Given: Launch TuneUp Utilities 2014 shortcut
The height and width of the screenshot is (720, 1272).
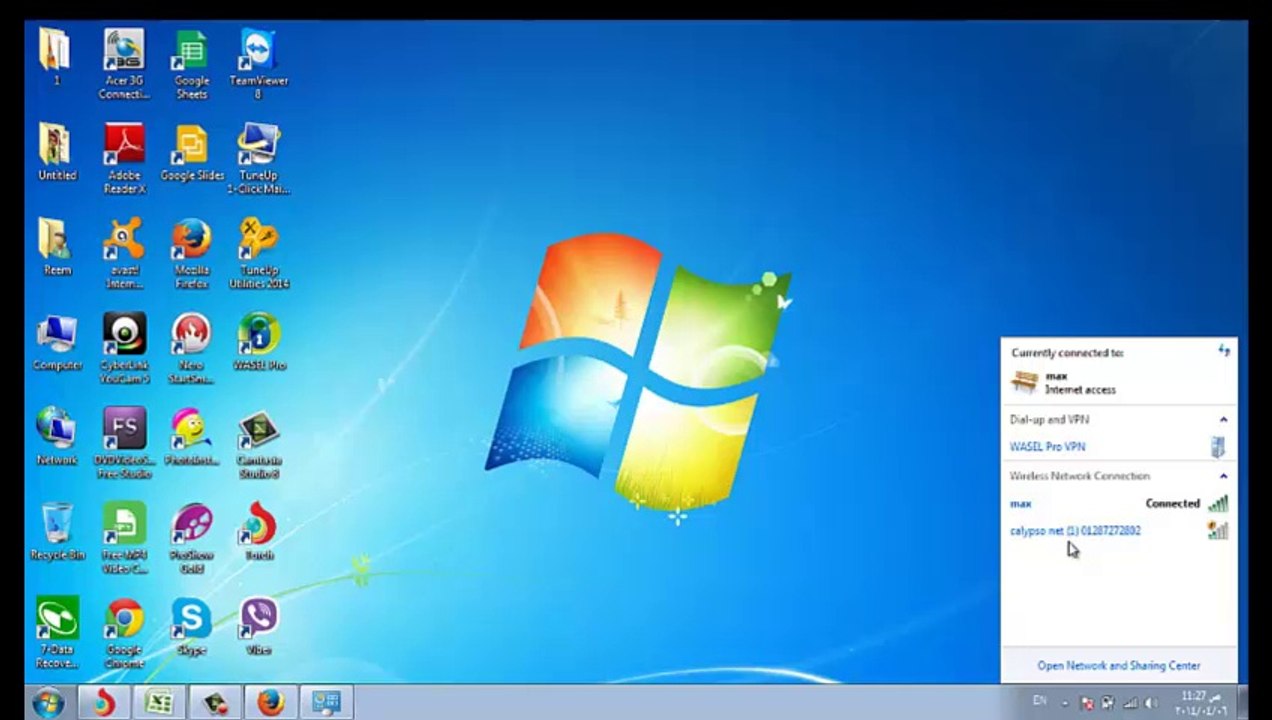Looking at the screenshot, I should (x=259, y=254).
